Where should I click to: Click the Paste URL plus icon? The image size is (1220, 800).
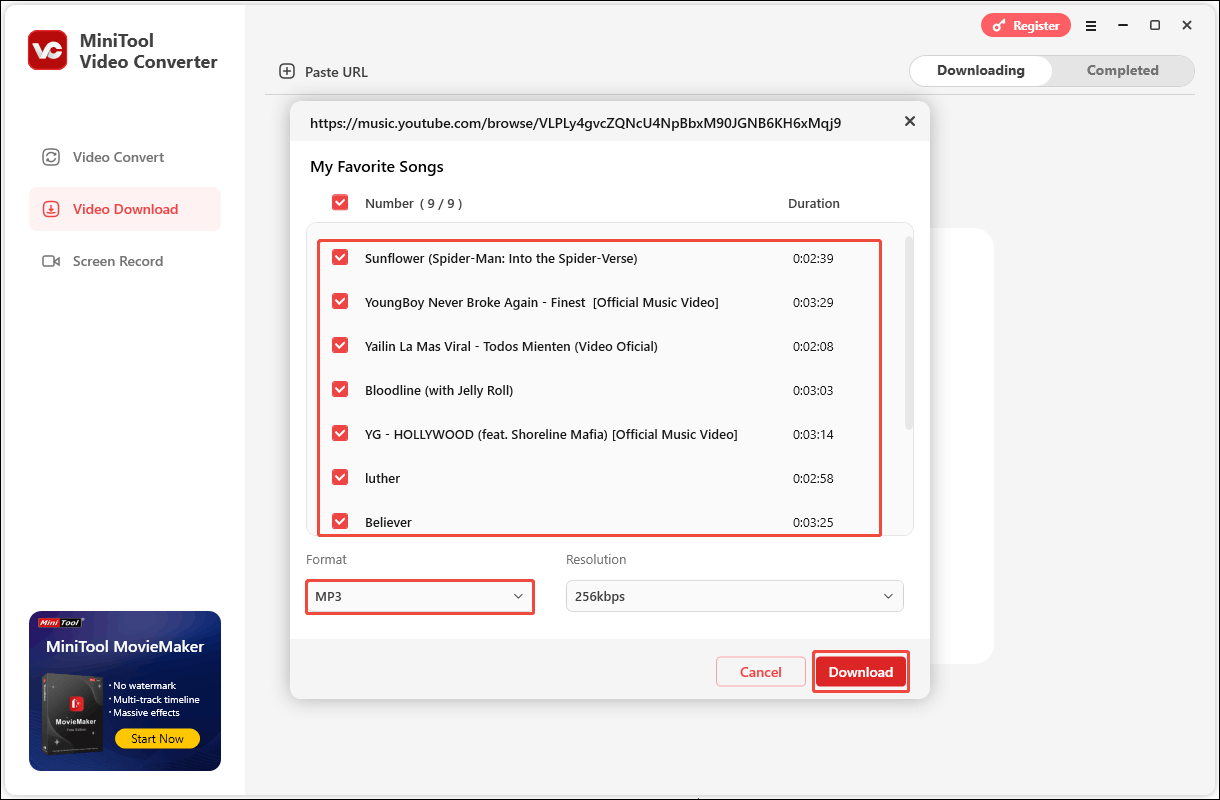[287, 71]
